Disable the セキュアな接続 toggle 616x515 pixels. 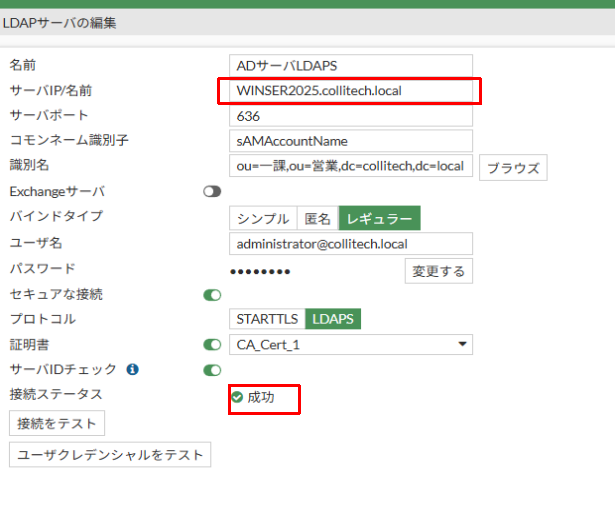[x=212, y=295]
